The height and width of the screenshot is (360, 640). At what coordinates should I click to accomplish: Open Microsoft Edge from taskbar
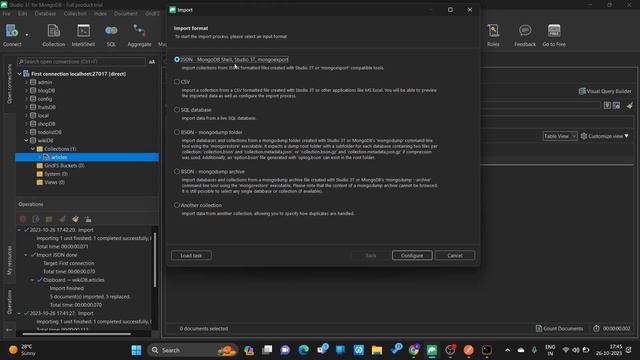(303, 350)
